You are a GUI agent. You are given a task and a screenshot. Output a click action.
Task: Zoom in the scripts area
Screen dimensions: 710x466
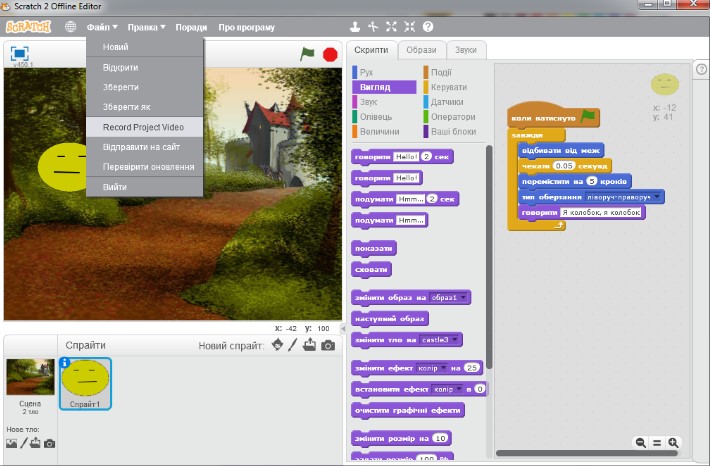coord(673,442)
